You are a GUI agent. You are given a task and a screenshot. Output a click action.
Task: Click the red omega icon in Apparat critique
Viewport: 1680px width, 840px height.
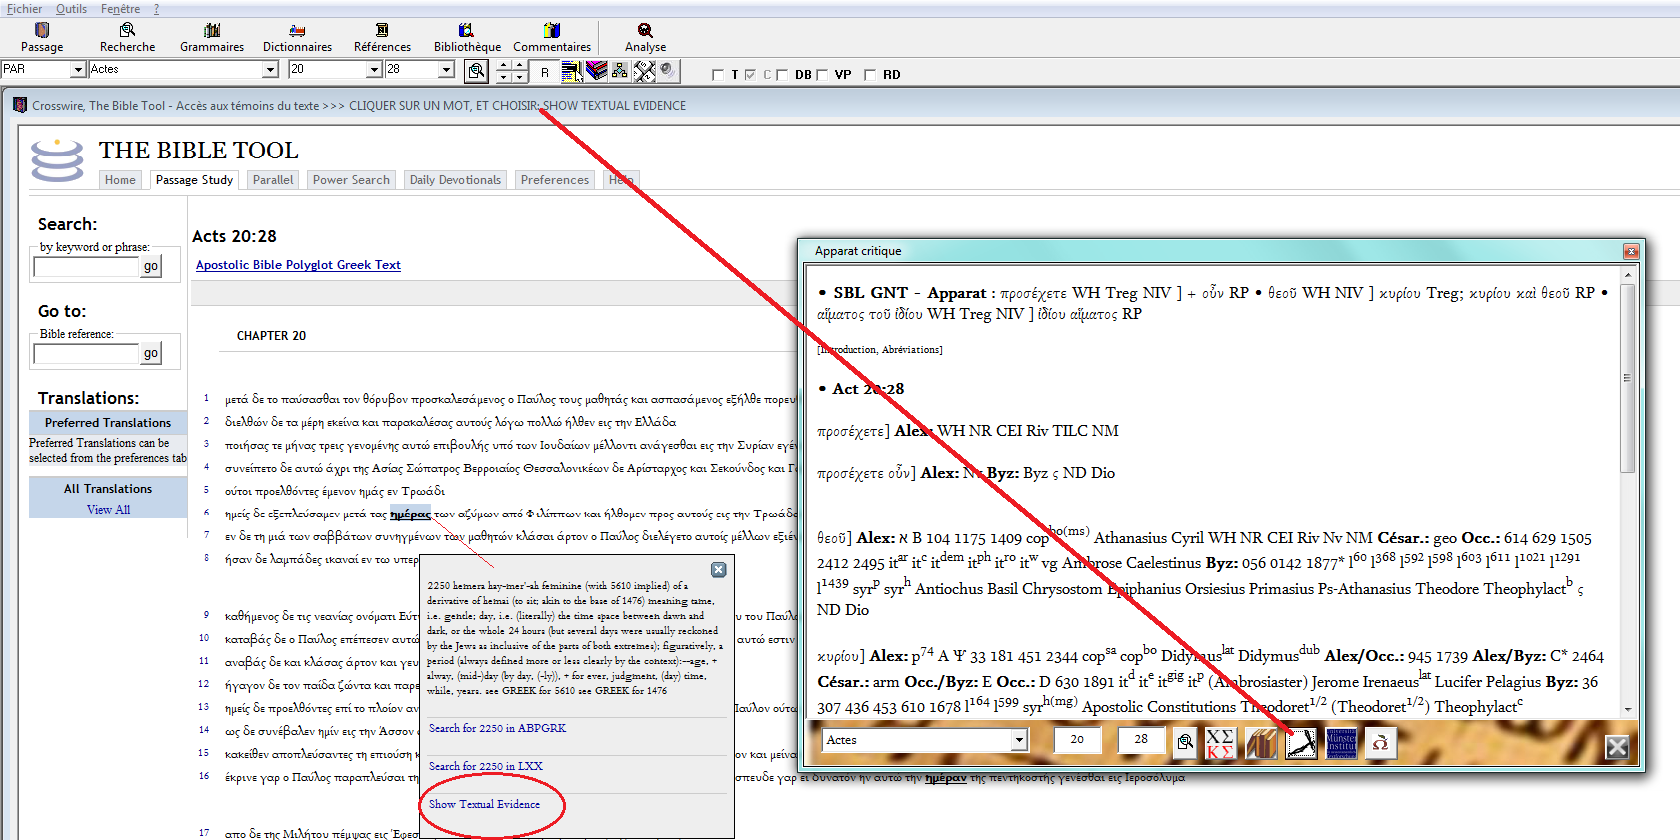point(1380,743)
